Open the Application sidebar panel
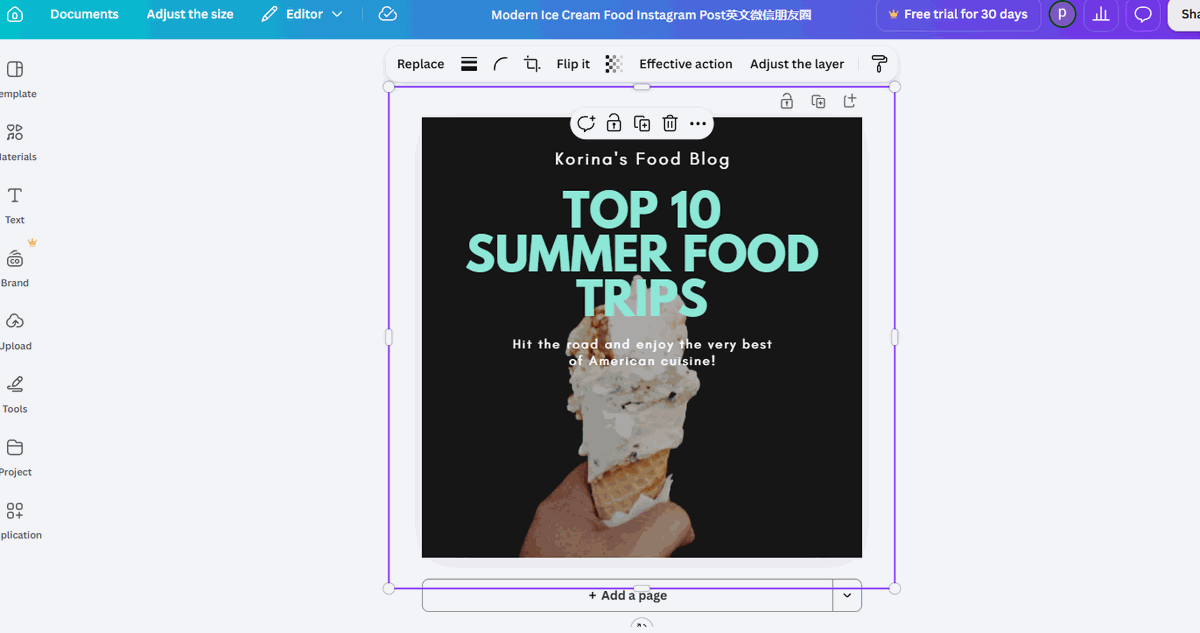This screenshot has height=633, width=1200. click(15, 520)
